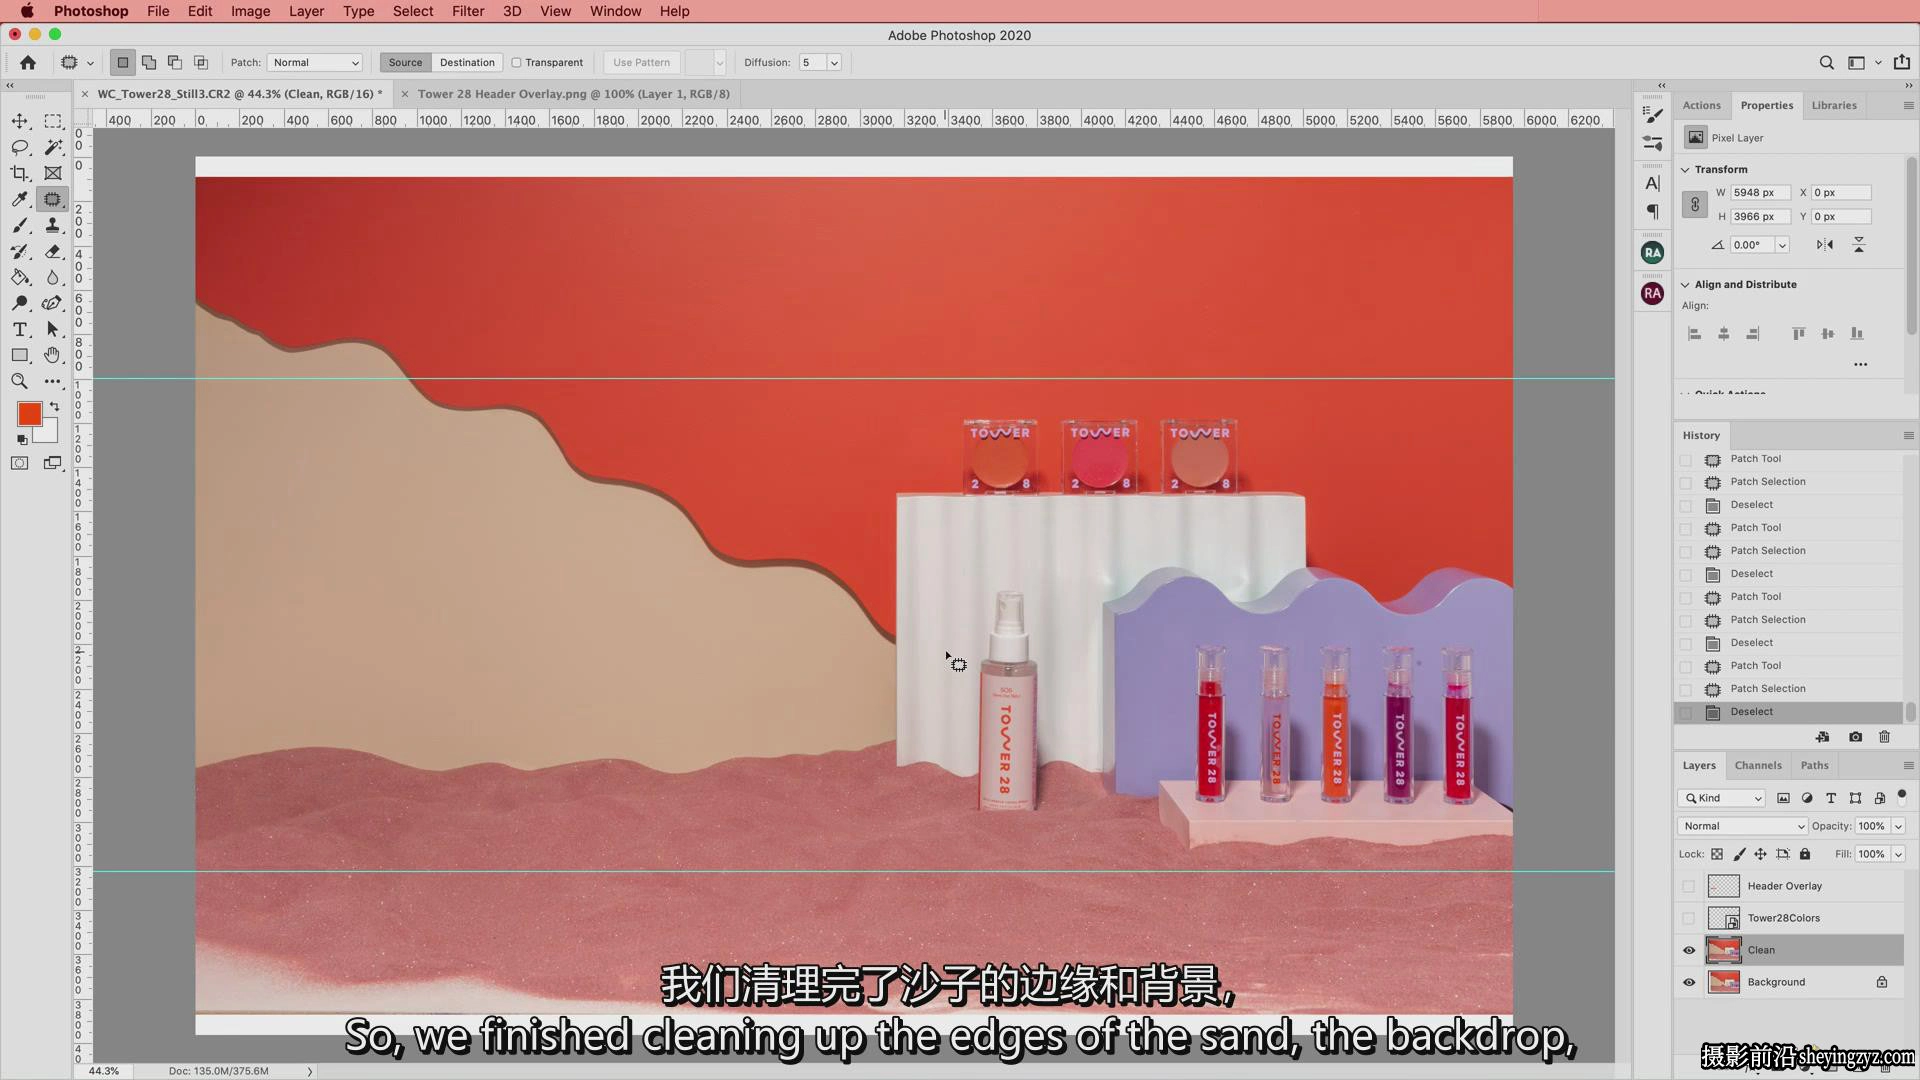This screenshot has width=1920, height=1080.
Task: Click more options ellipsis in Align section
Action: click(x=1860, y=364)
